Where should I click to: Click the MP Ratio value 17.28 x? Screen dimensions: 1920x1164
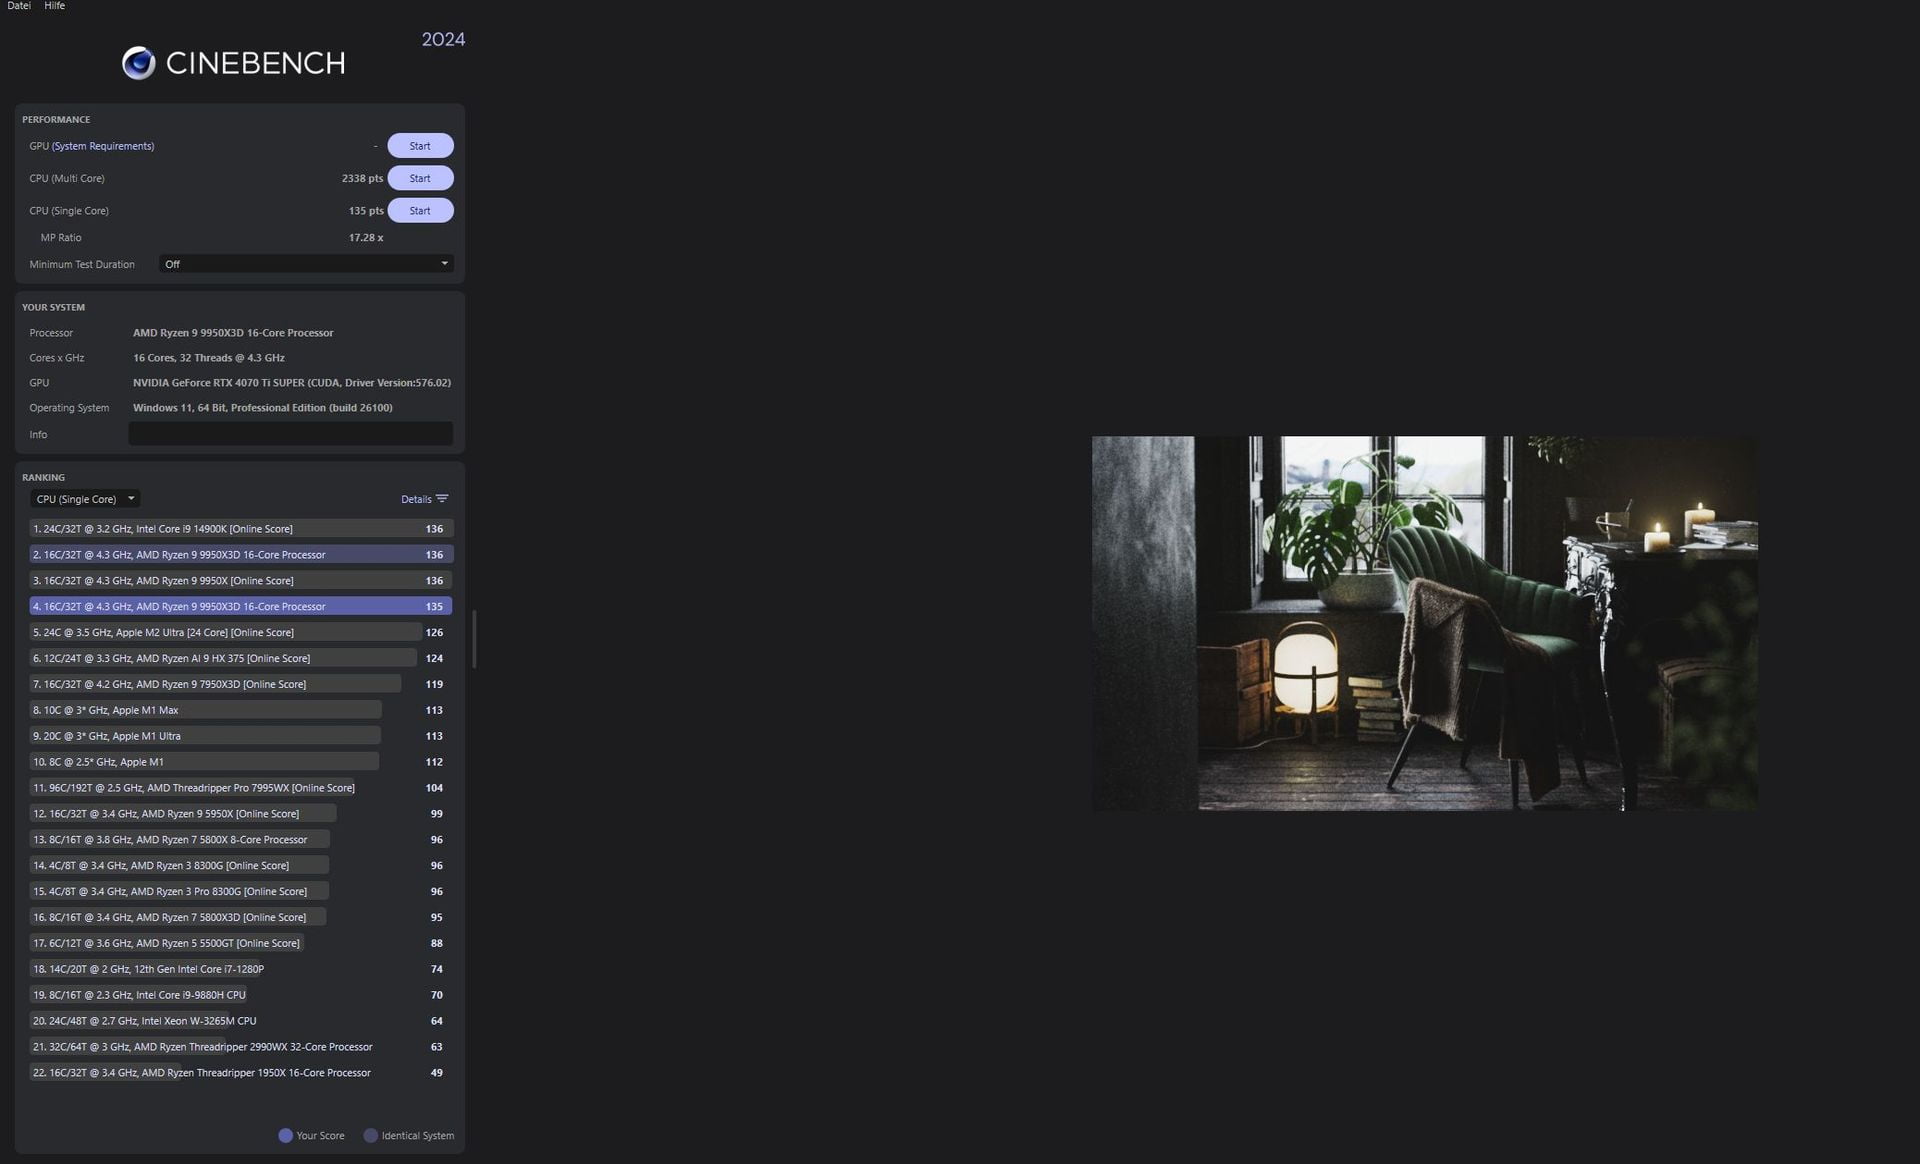pos(366,238)
